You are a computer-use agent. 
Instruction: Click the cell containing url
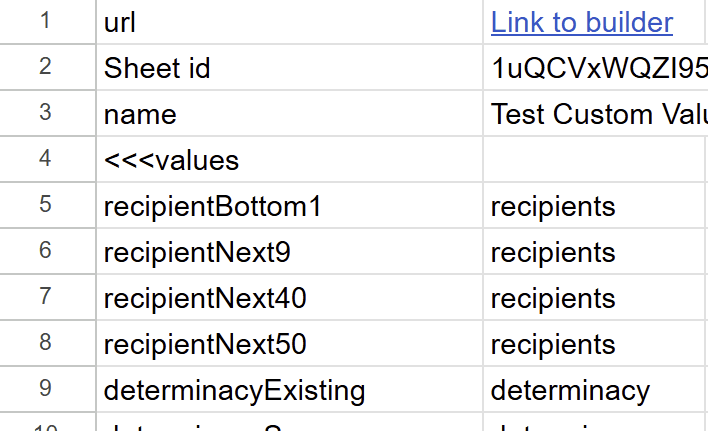tap(289, 22)
